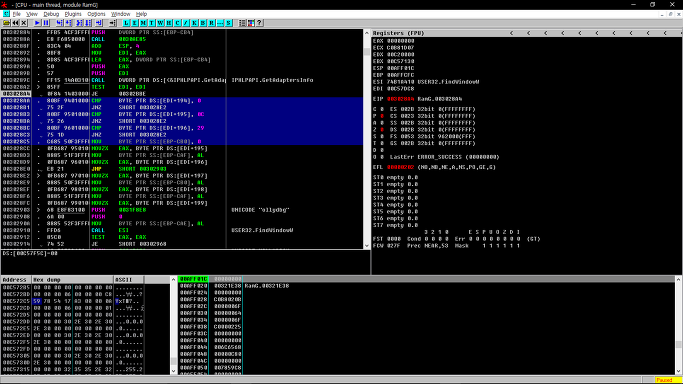Click the Go to address icon

click(x=112, y=23)
